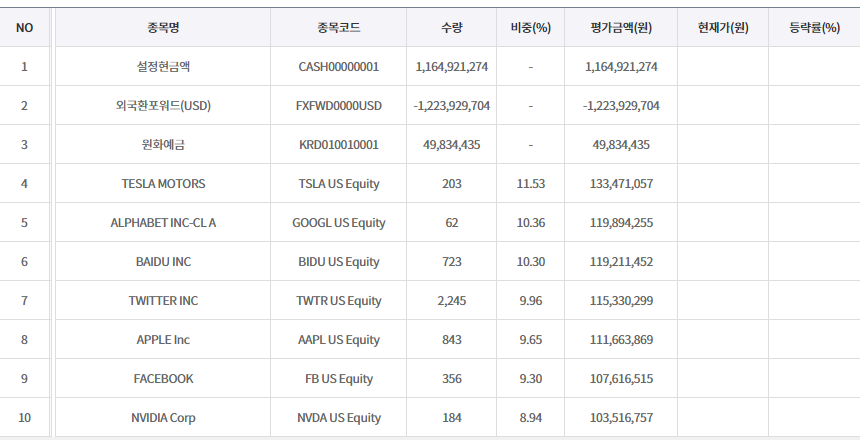Click code NVDA US Equity
Viewport: 865px width, 440px height.
[339, 418]
